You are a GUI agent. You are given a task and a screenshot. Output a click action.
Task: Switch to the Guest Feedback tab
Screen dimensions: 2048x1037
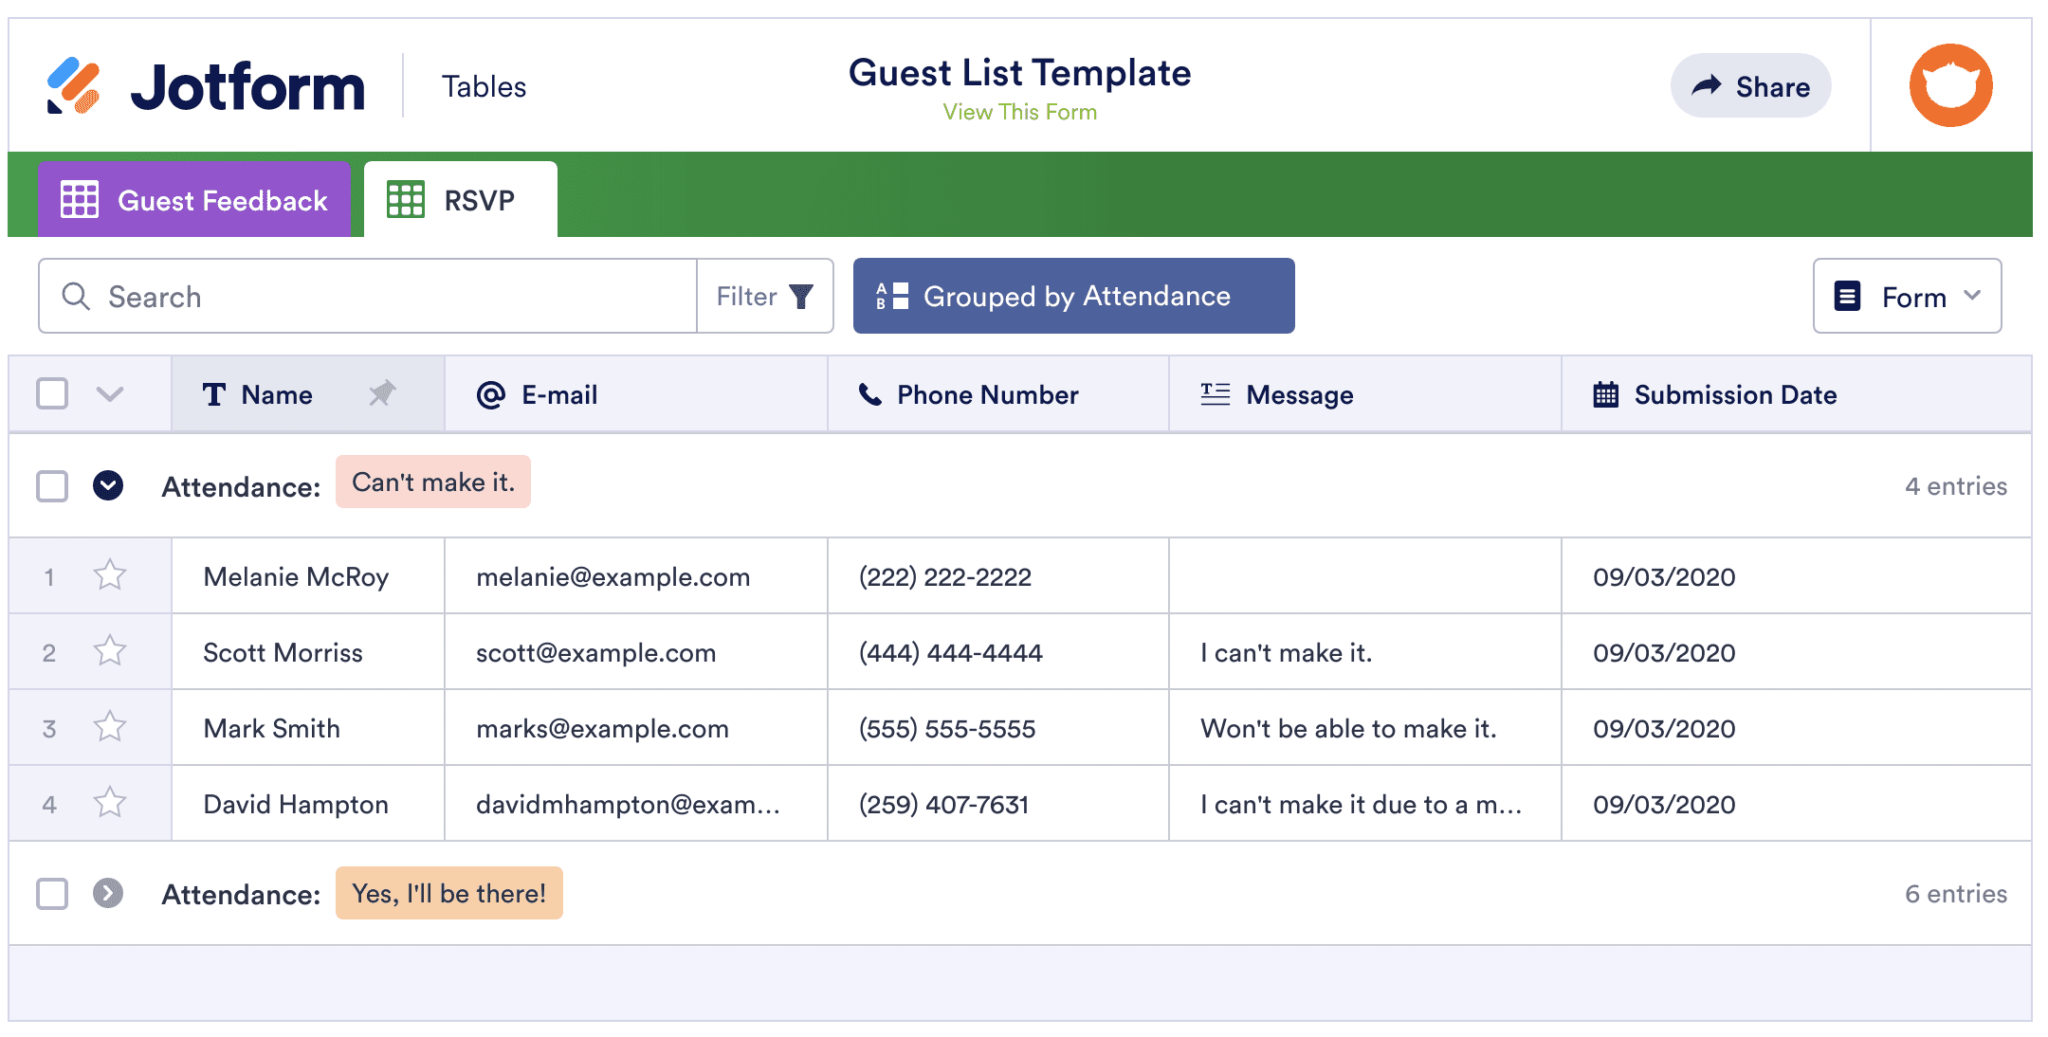click(x=194, y=200)
